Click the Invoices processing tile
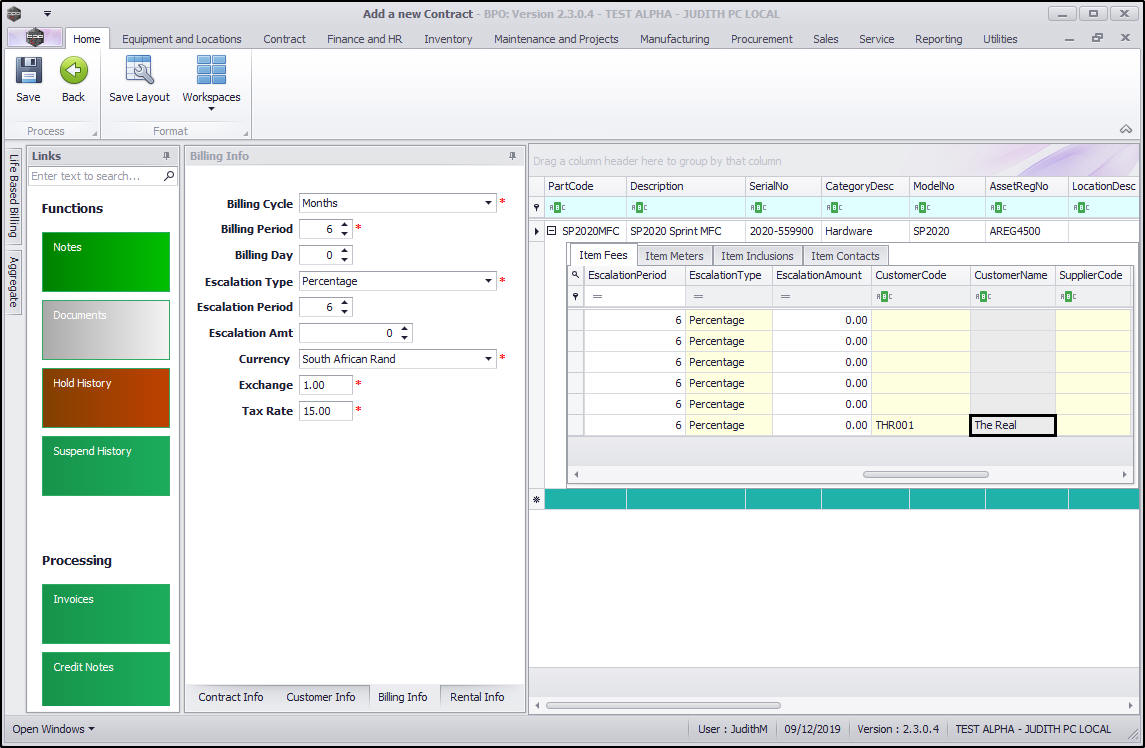 coord(106,614)
